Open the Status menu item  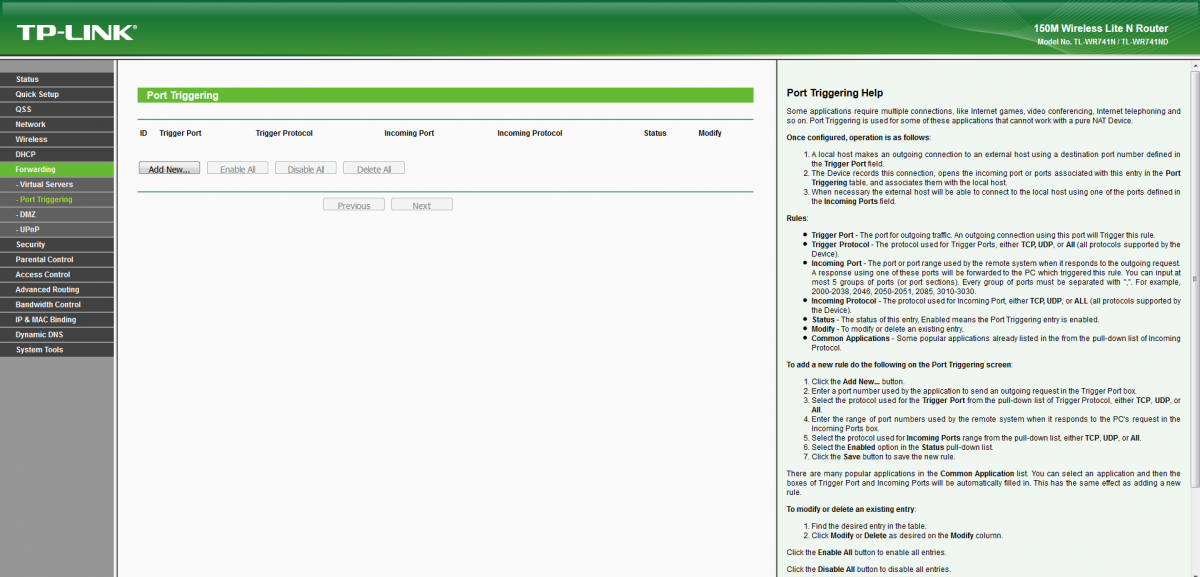coord(57,79)
